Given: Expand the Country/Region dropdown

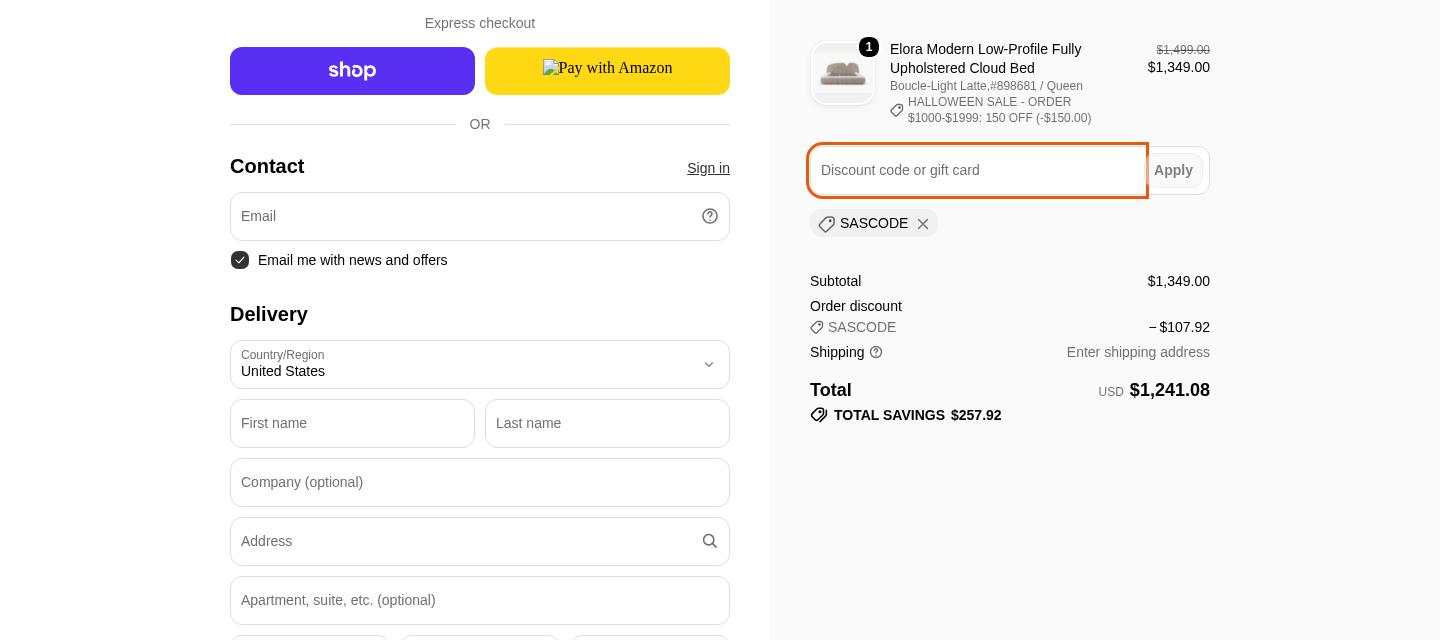Looking at the screenshot, I should tap(480, 364).
